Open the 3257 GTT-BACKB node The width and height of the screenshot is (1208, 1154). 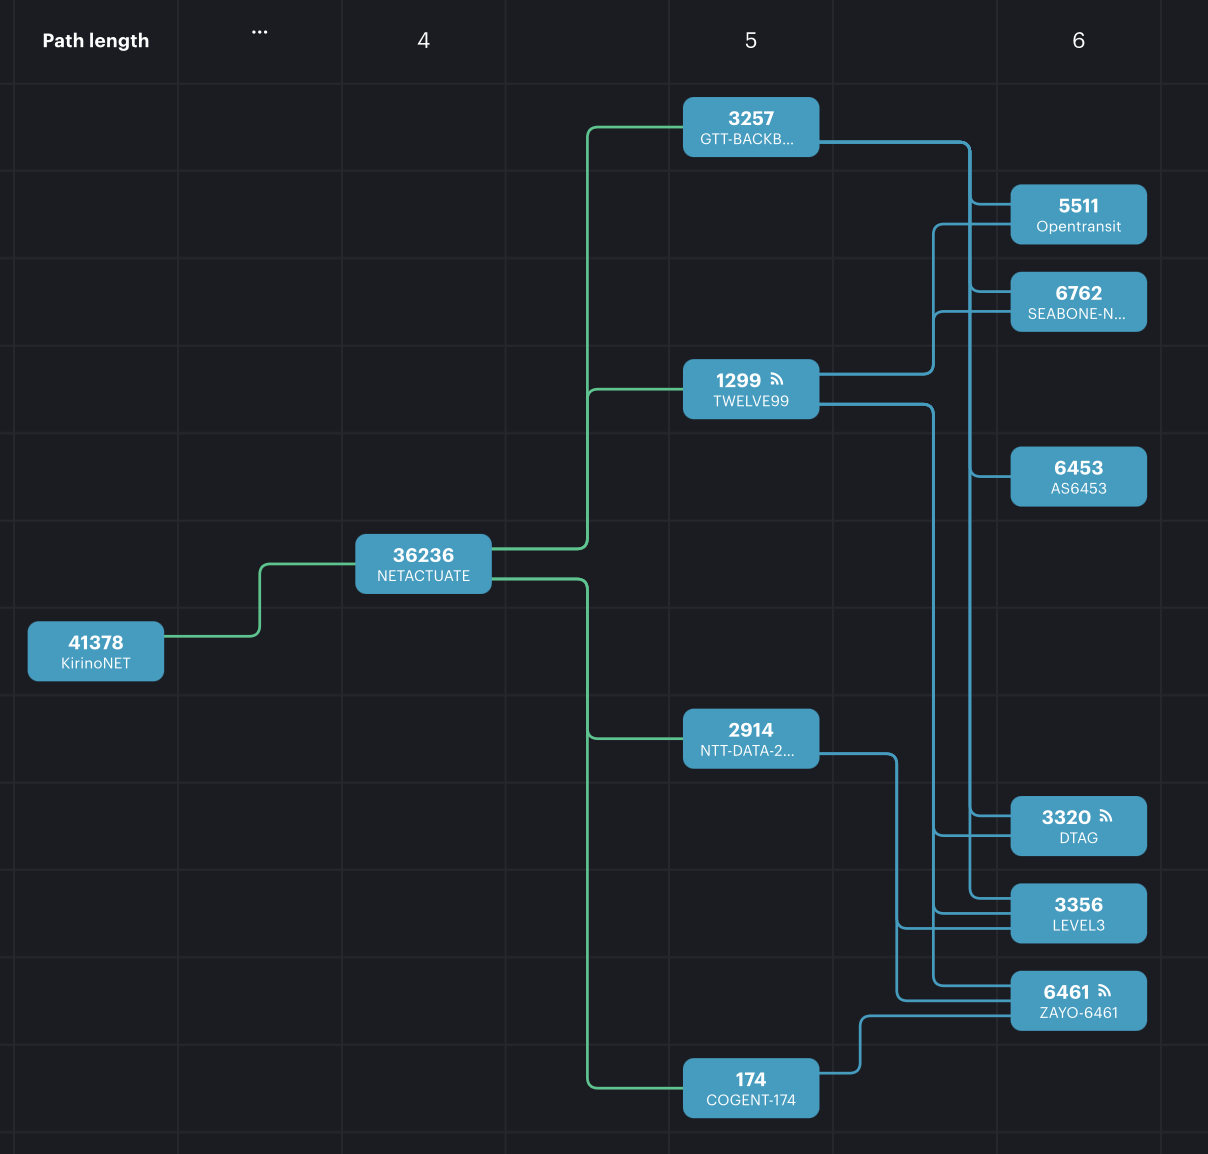[x=750, y=127]
